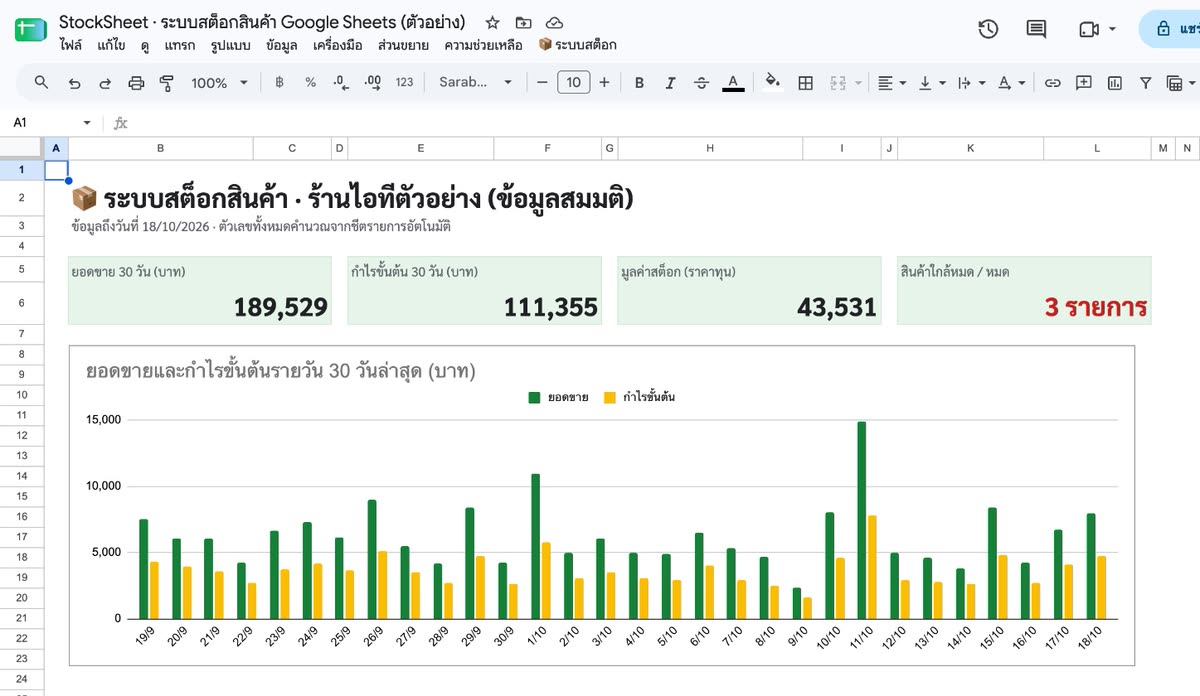Screen dimensions: 1200x696
Task: Star the StockSheet document
Action: point(491,22)
